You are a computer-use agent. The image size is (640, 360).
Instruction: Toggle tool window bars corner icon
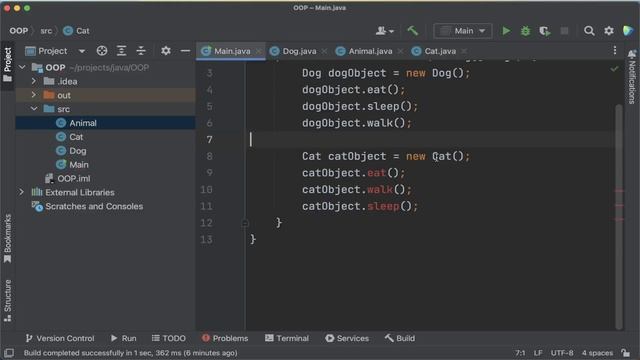(x=9, y=353)
